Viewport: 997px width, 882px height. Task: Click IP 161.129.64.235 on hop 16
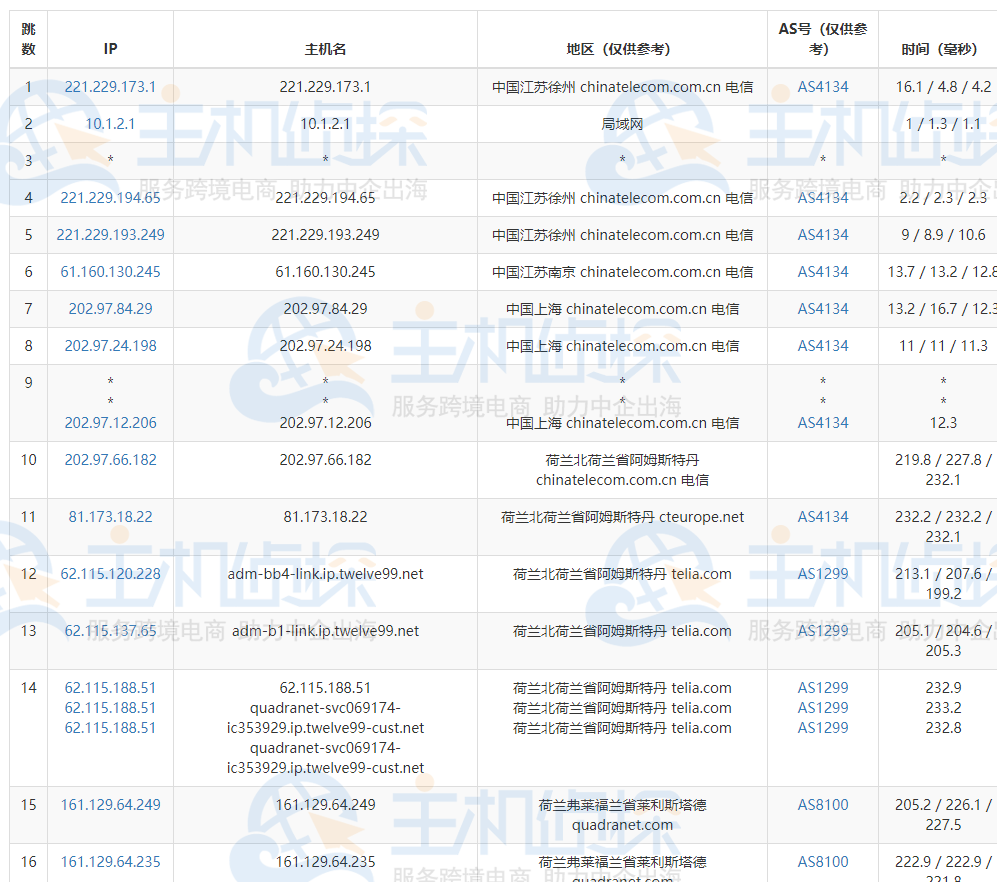coord(109,862)
